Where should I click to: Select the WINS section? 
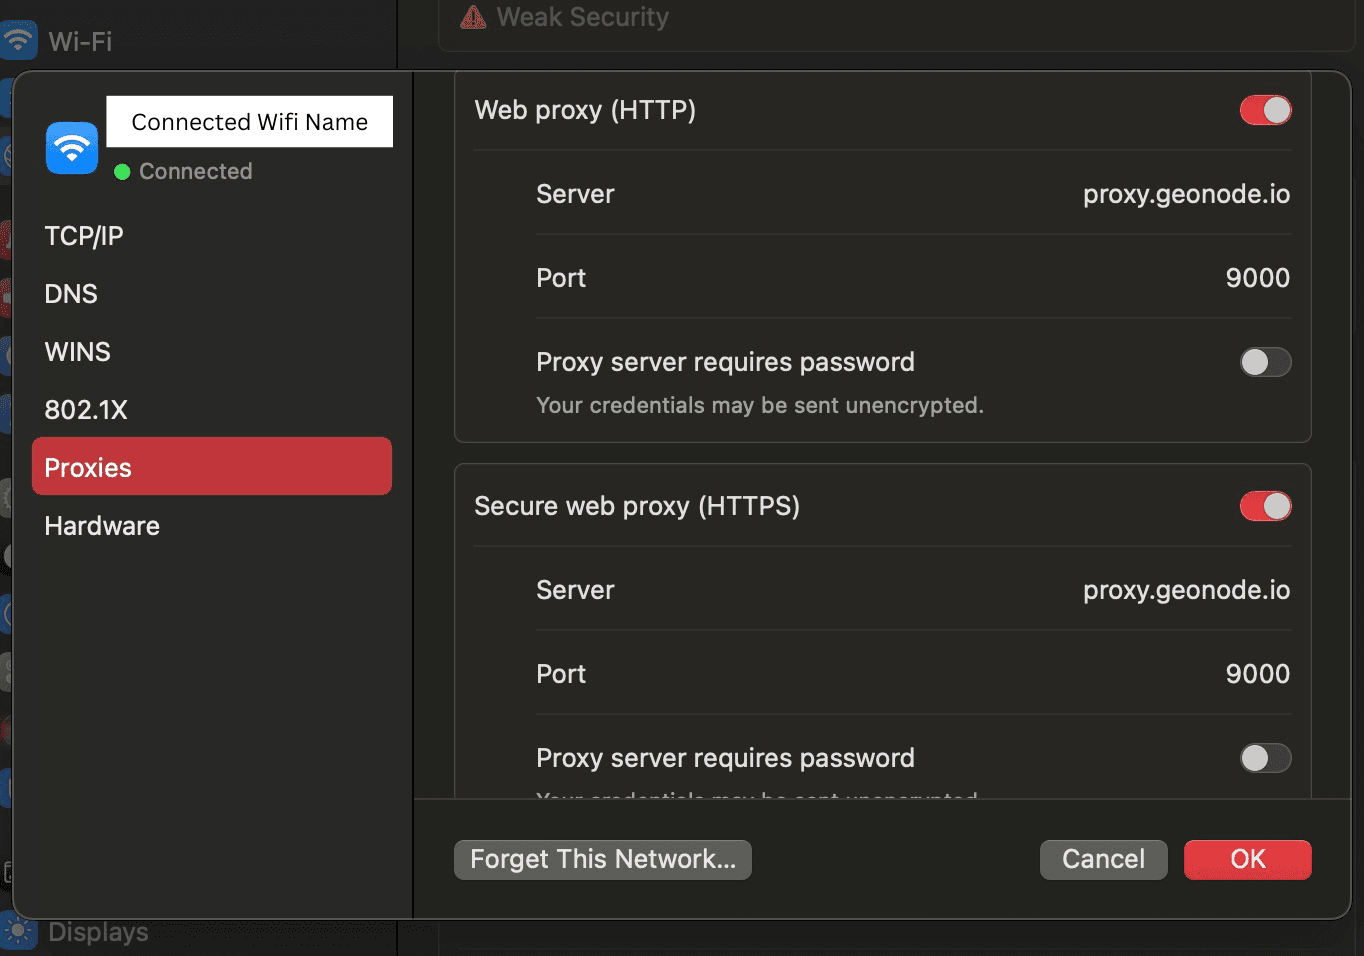[x=78, y=352]
